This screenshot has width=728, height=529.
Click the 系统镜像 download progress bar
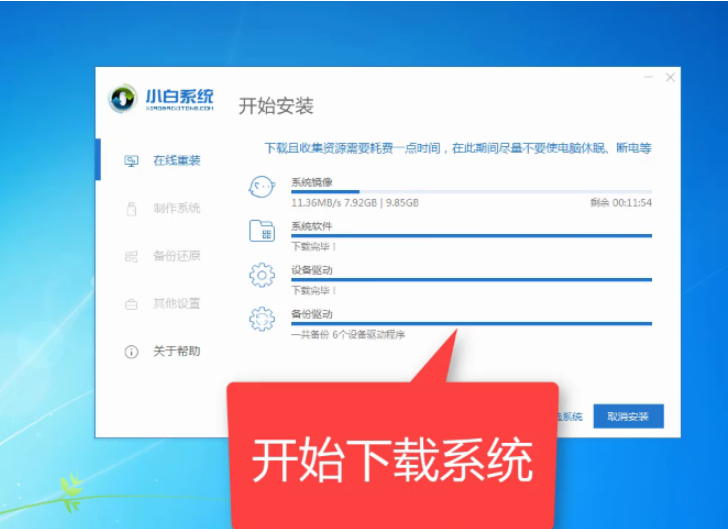pos(470,191)
